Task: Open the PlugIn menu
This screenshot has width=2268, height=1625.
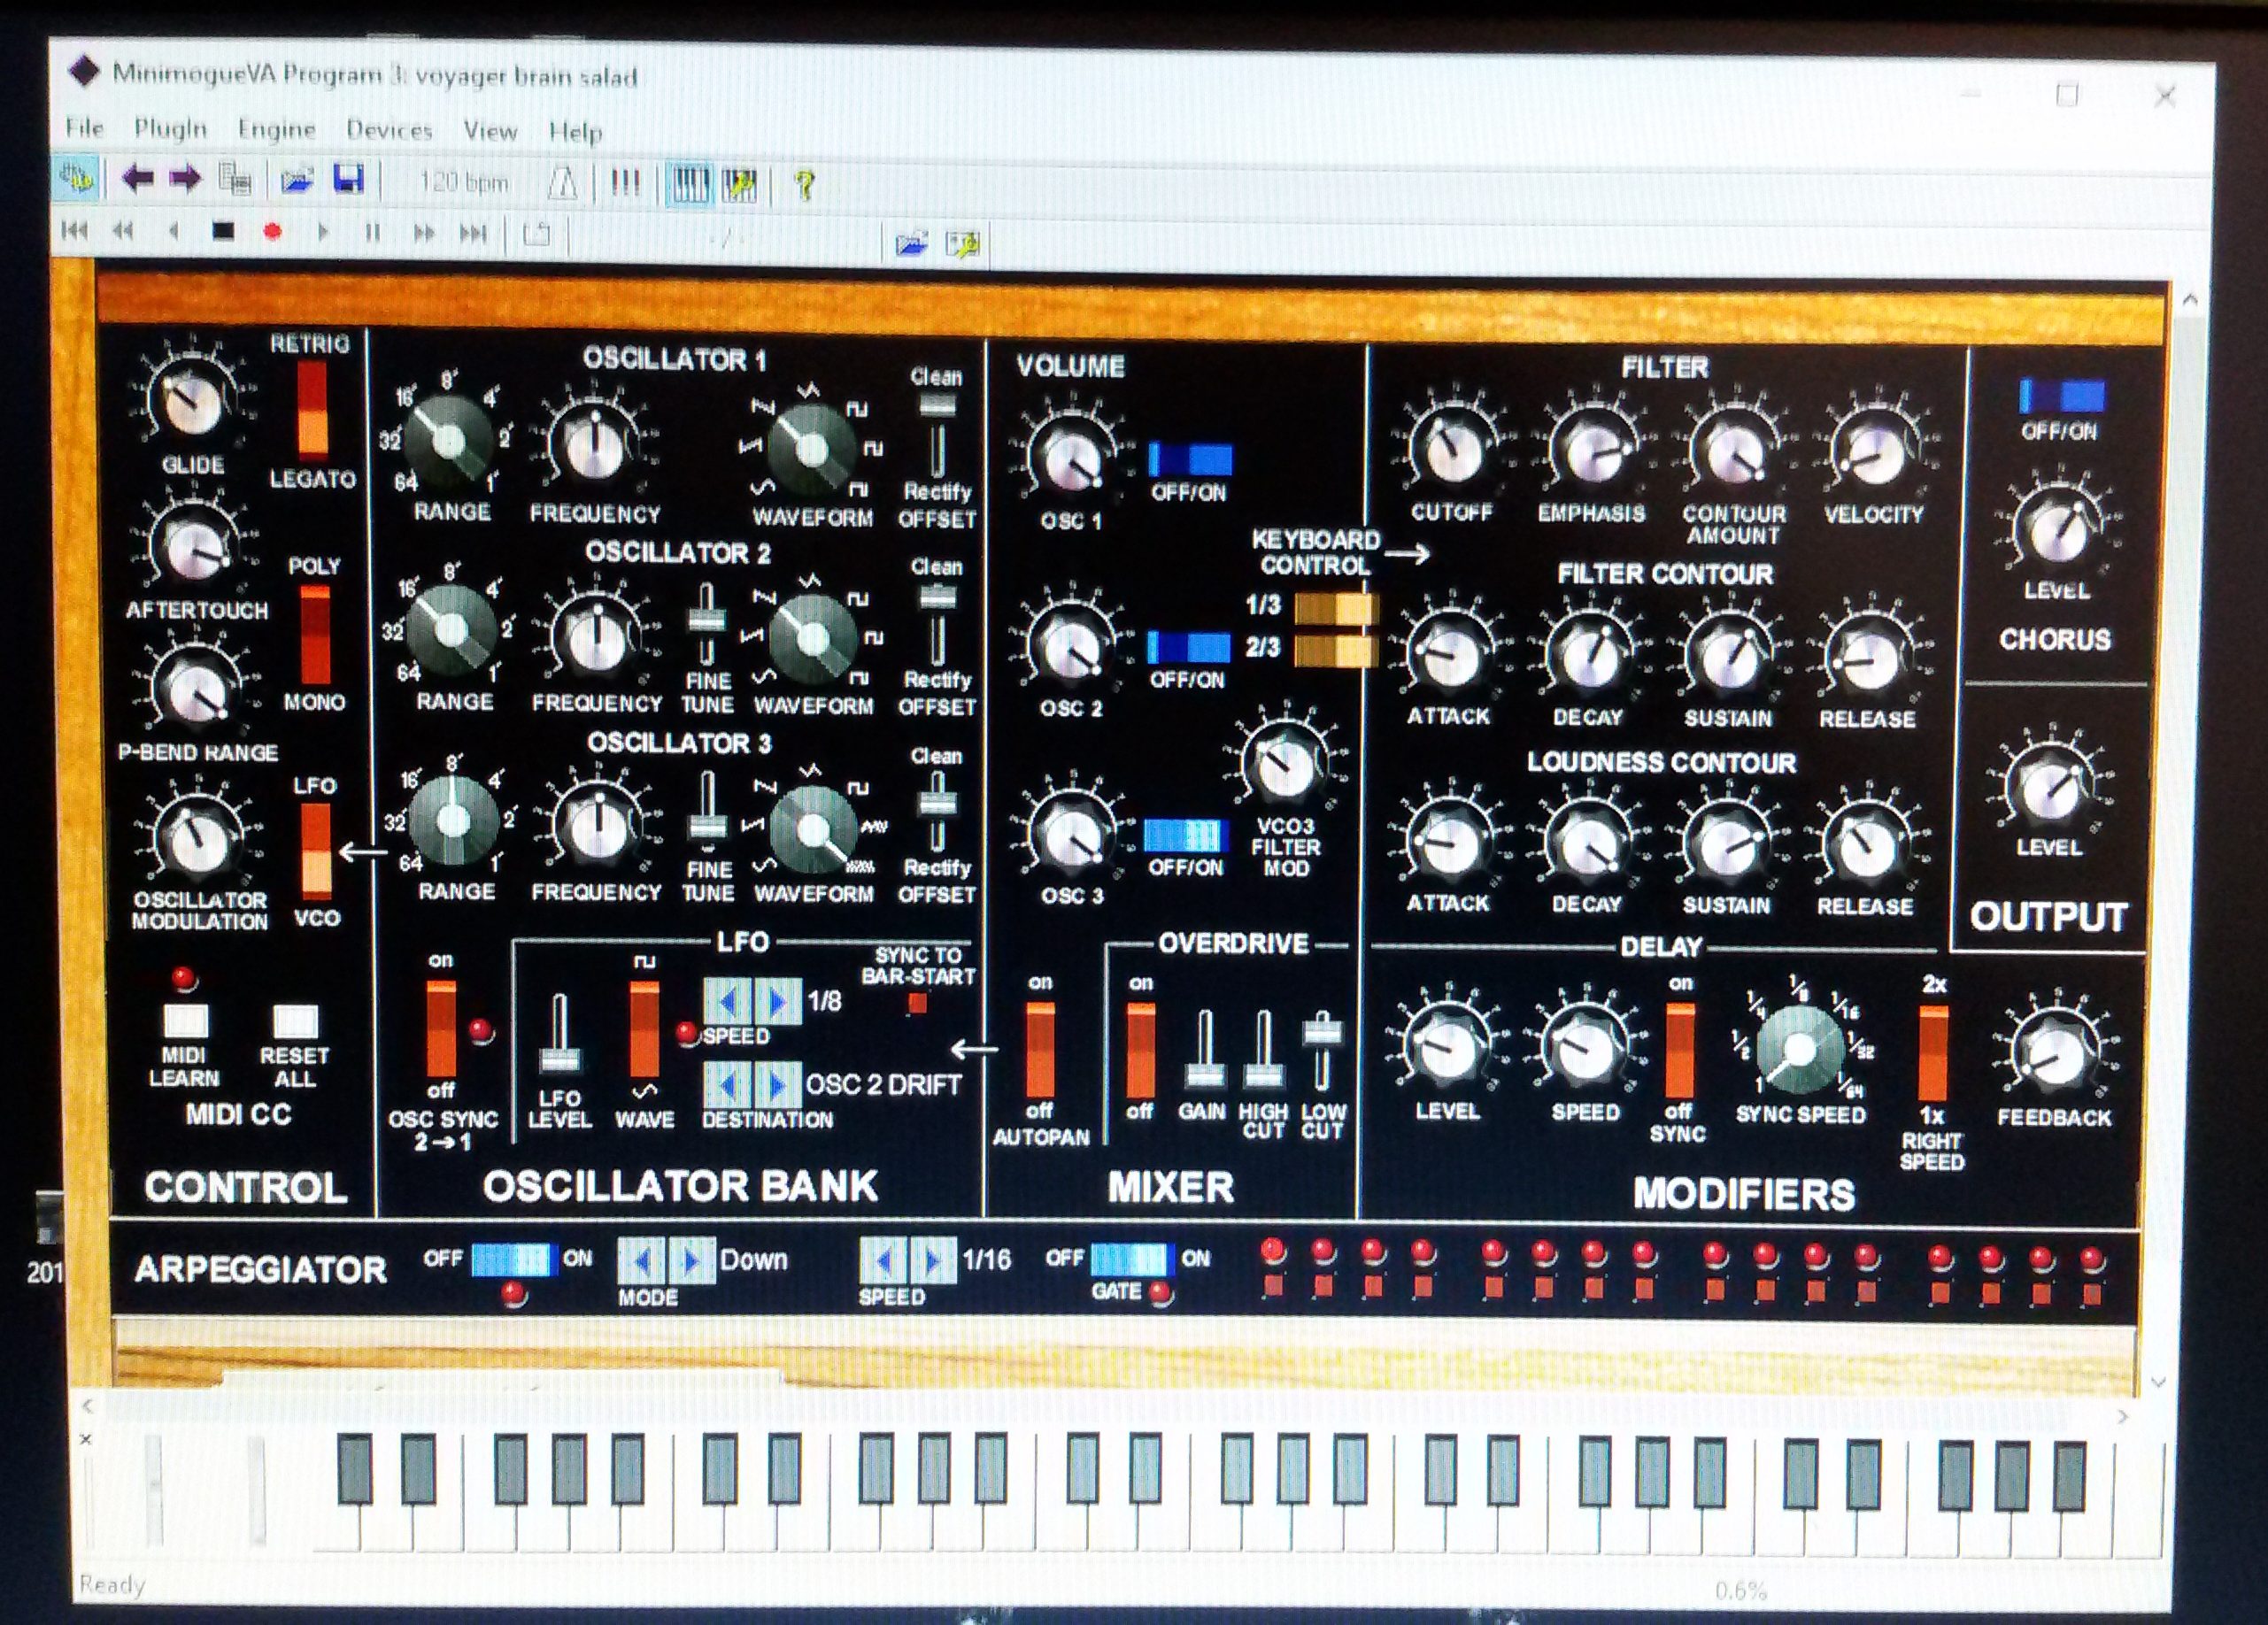Action: 170,128
